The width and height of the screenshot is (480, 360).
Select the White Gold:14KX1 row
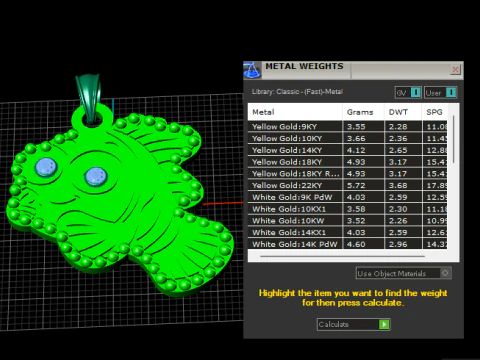(347, 232)
